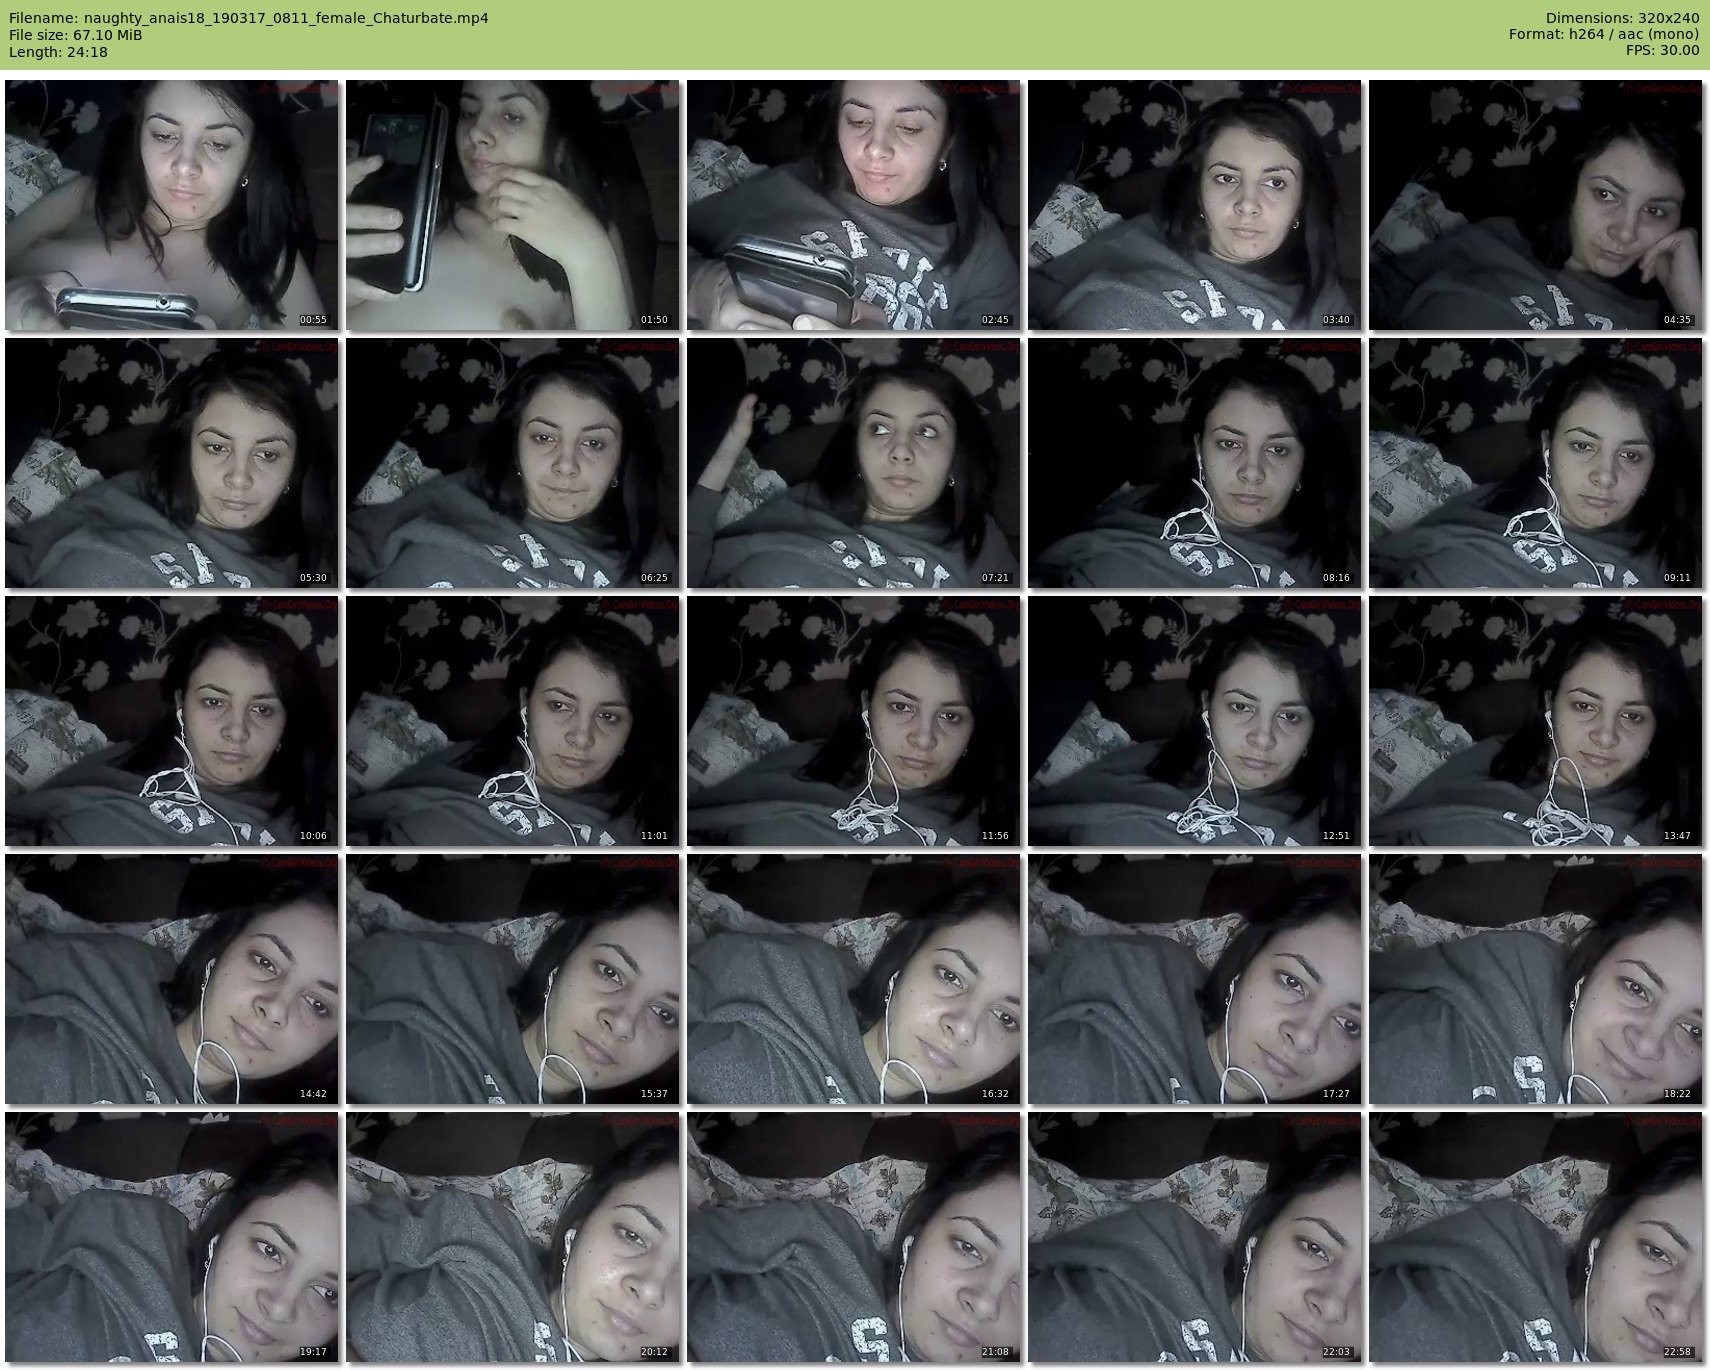The width and height of the screenshot is (1710, 1370).
Task: Choose the thumbnail marked 14:42
Action: pyautogui.click(x=172, y=979)
